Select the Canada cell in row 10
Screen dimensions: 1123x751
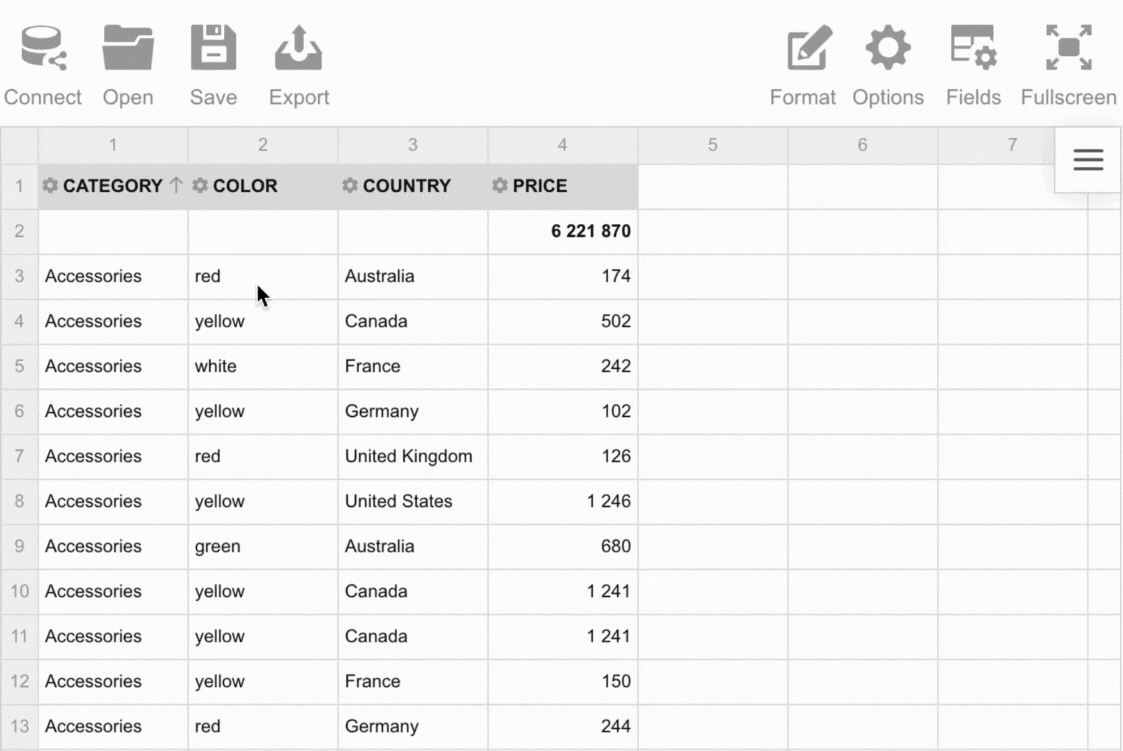(x=413, y=591)
